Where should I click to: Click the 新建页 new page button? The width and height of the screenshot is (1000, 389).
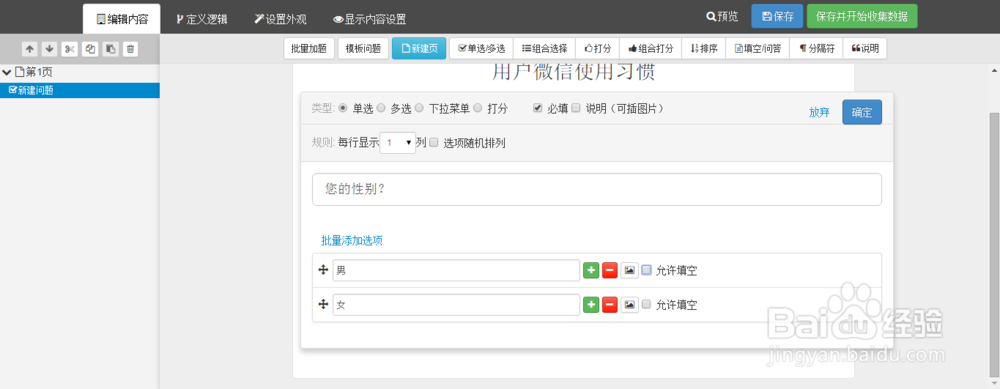tap(419, 48)
